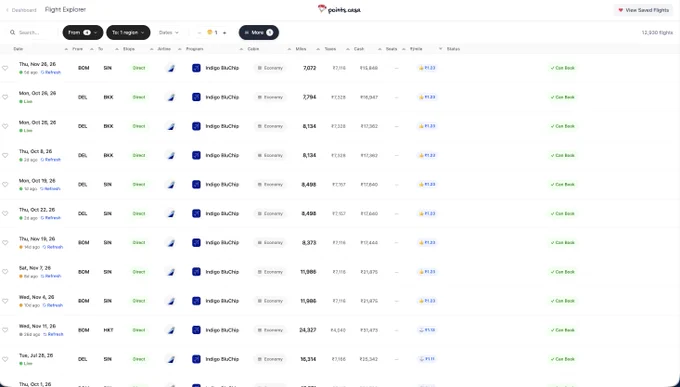This screenshot has width=680, height=387.
Task: Open the Dates dropdown
Action: [x=169, y=33]
